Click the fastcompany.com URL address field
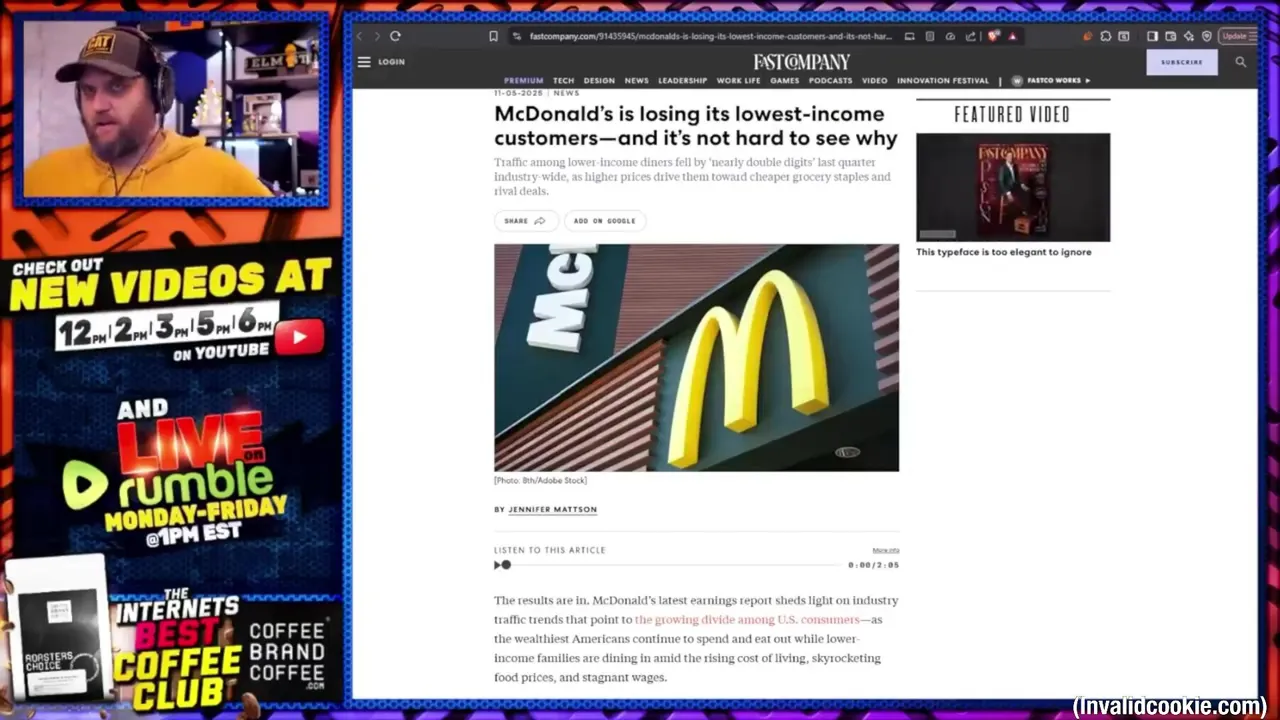This screenshot has height=720, width=1280. pos(710,36)
